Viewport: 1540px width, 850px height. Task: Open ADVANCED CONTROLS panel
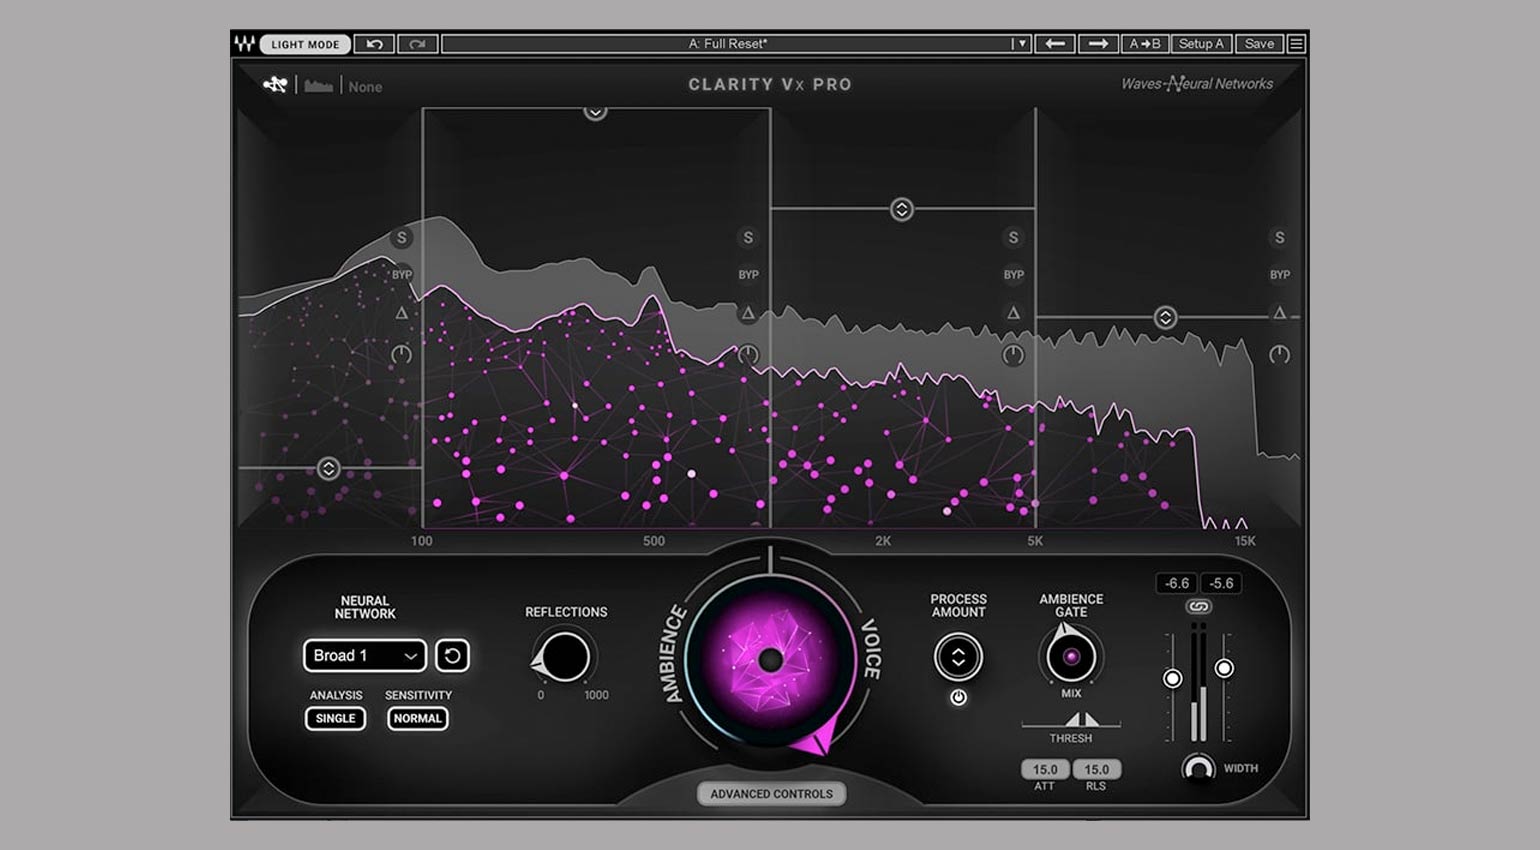tap(771, 794)
